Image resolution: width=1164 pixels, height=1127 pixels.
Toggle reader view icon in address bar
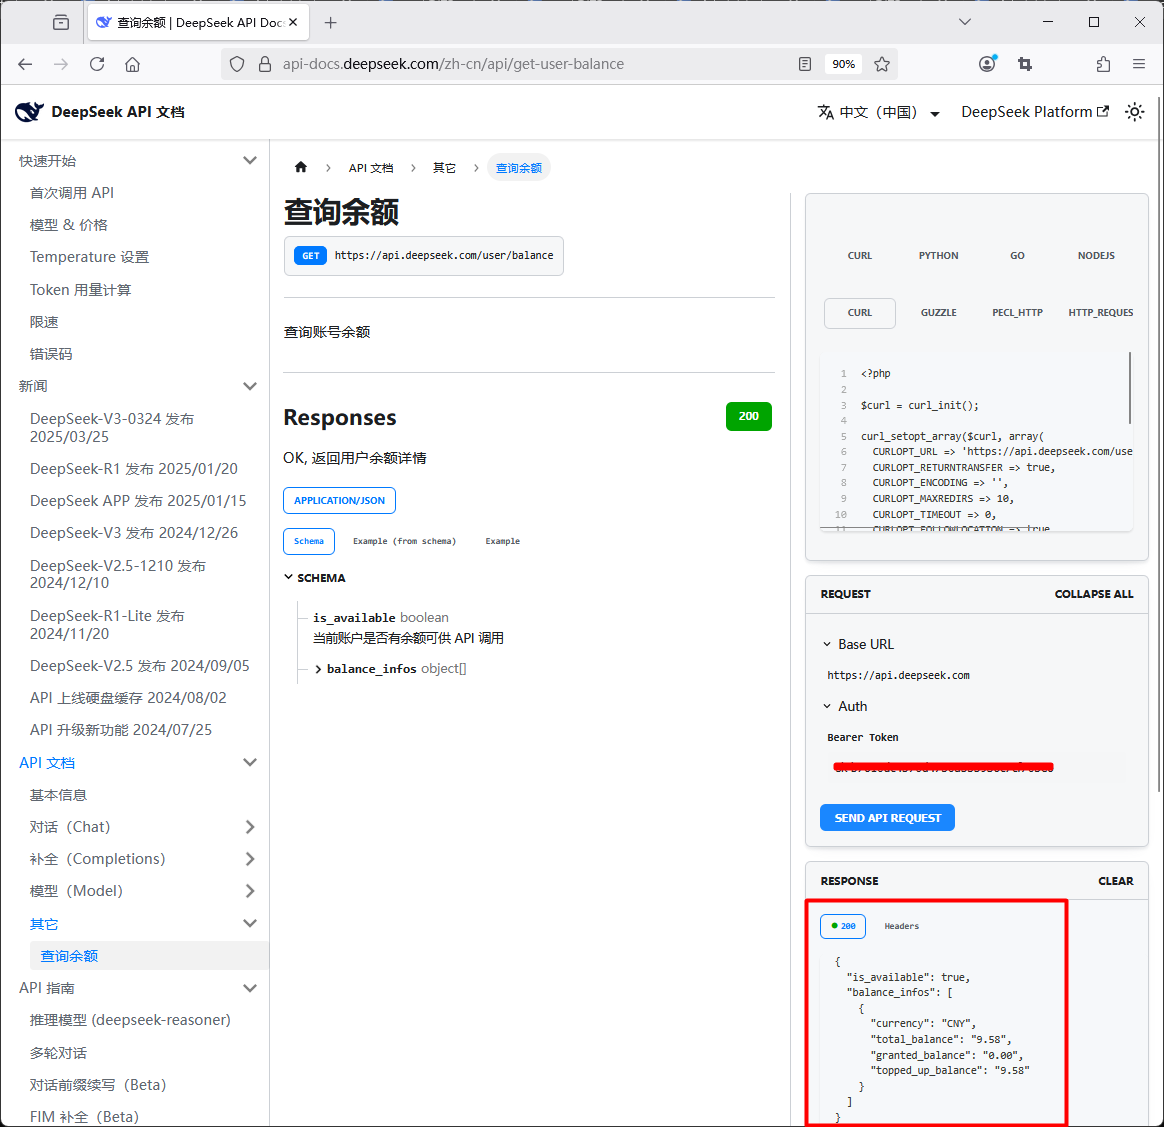coord(805,65)
